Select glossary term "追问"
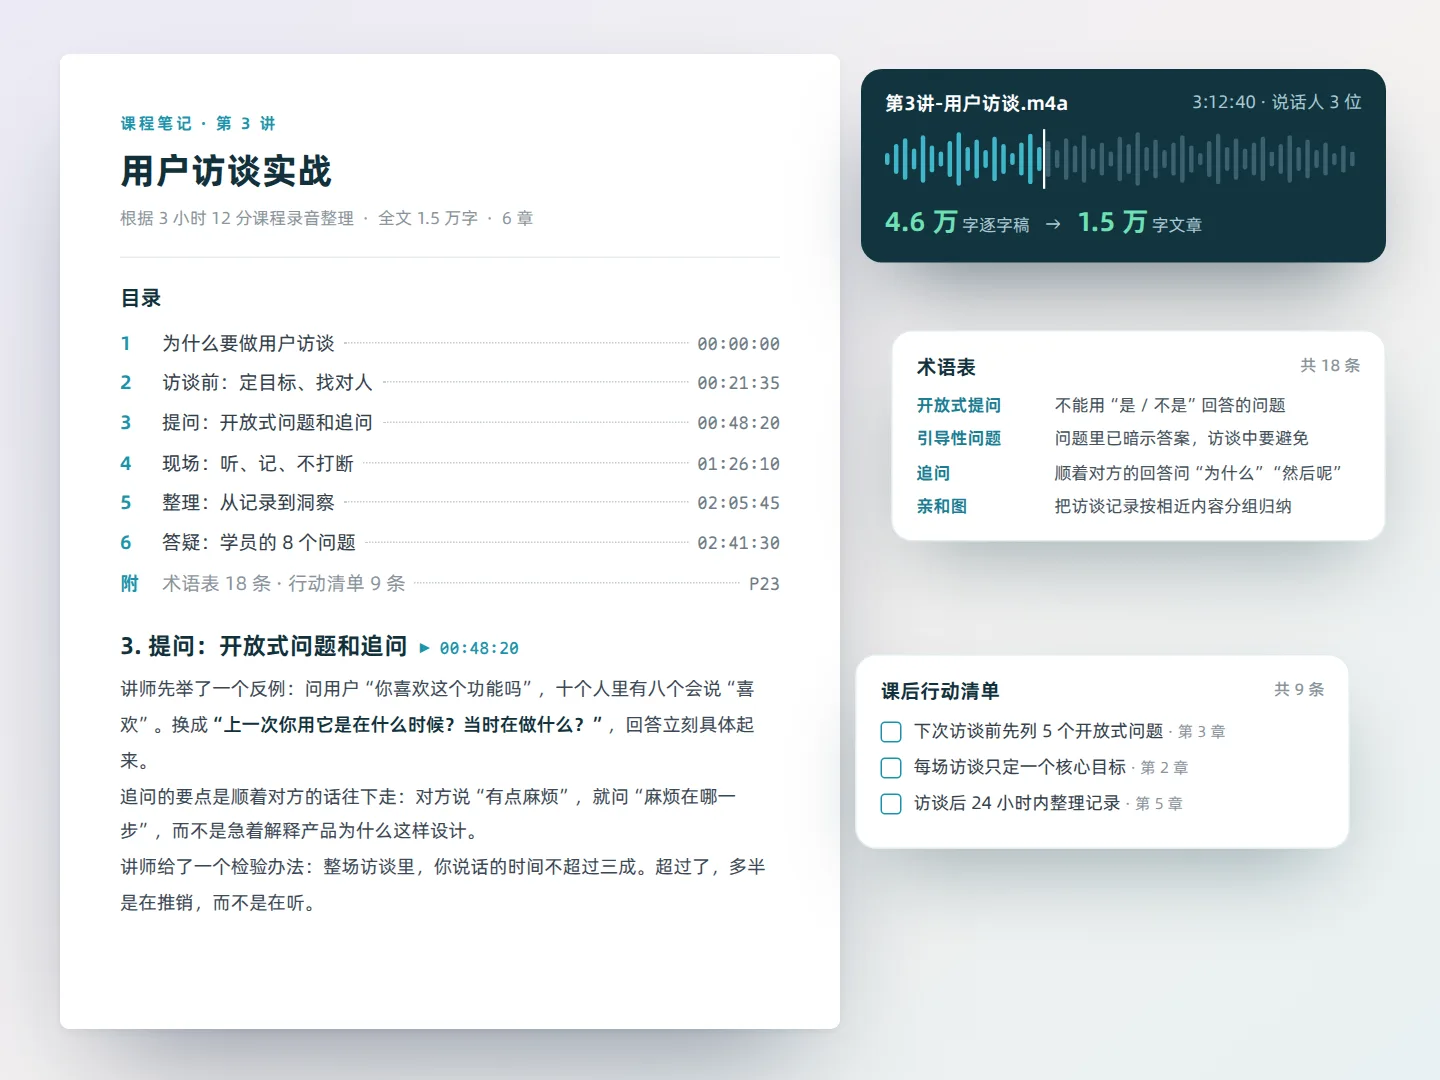This screenshot has width=1440, height=1080. pyautogui.click(x=933, y=473)
